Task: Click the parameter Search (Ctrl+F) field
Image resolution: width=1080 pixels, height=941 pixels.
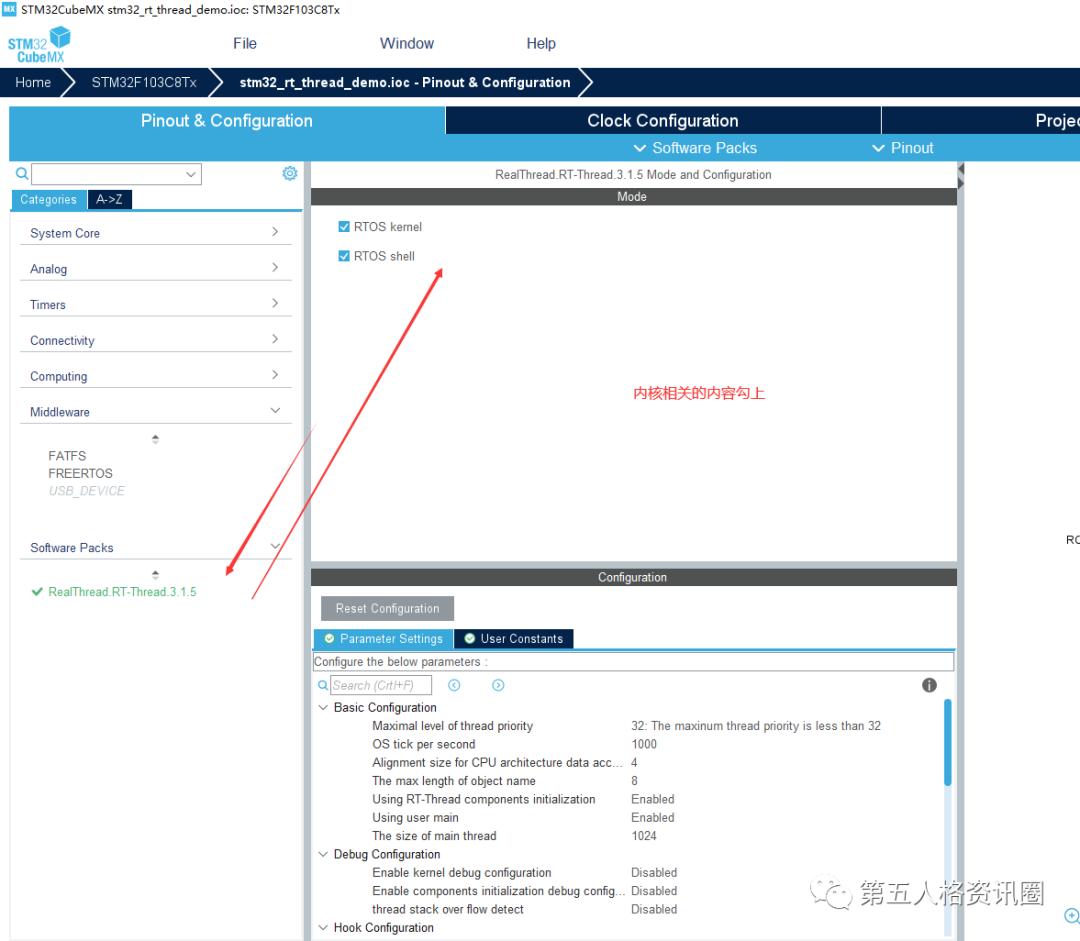Action: (x=381, y=685)
